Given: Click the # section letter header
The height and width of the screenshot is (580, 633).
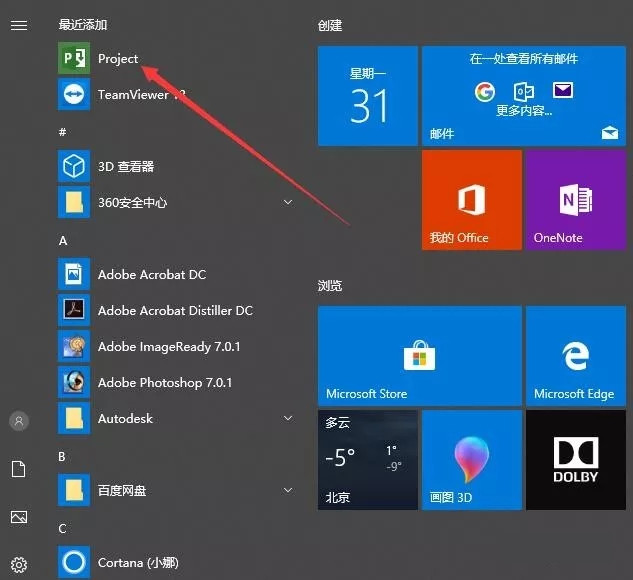Looking at the screenshot, I should [x=63, y=132].
